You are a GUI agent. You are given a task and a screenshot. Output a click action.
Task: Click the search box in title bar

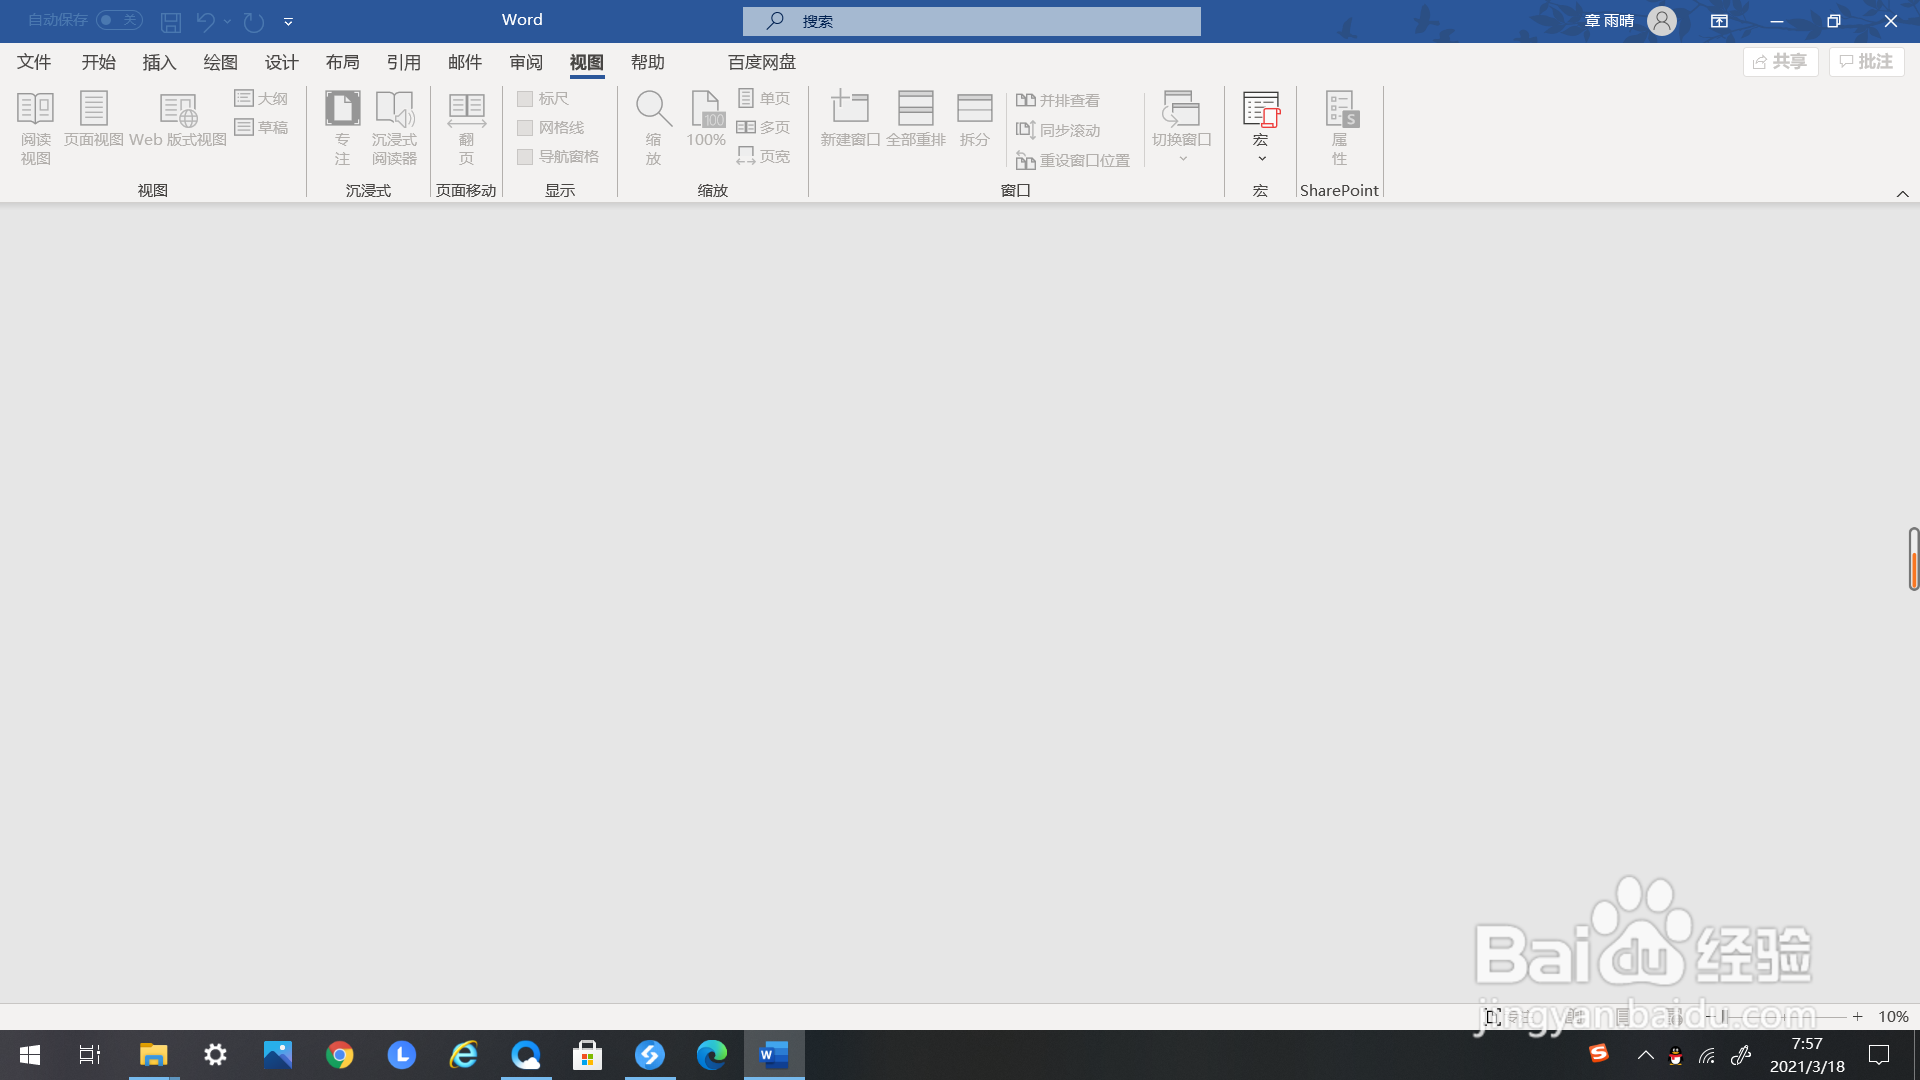click(x=972, y=21)
